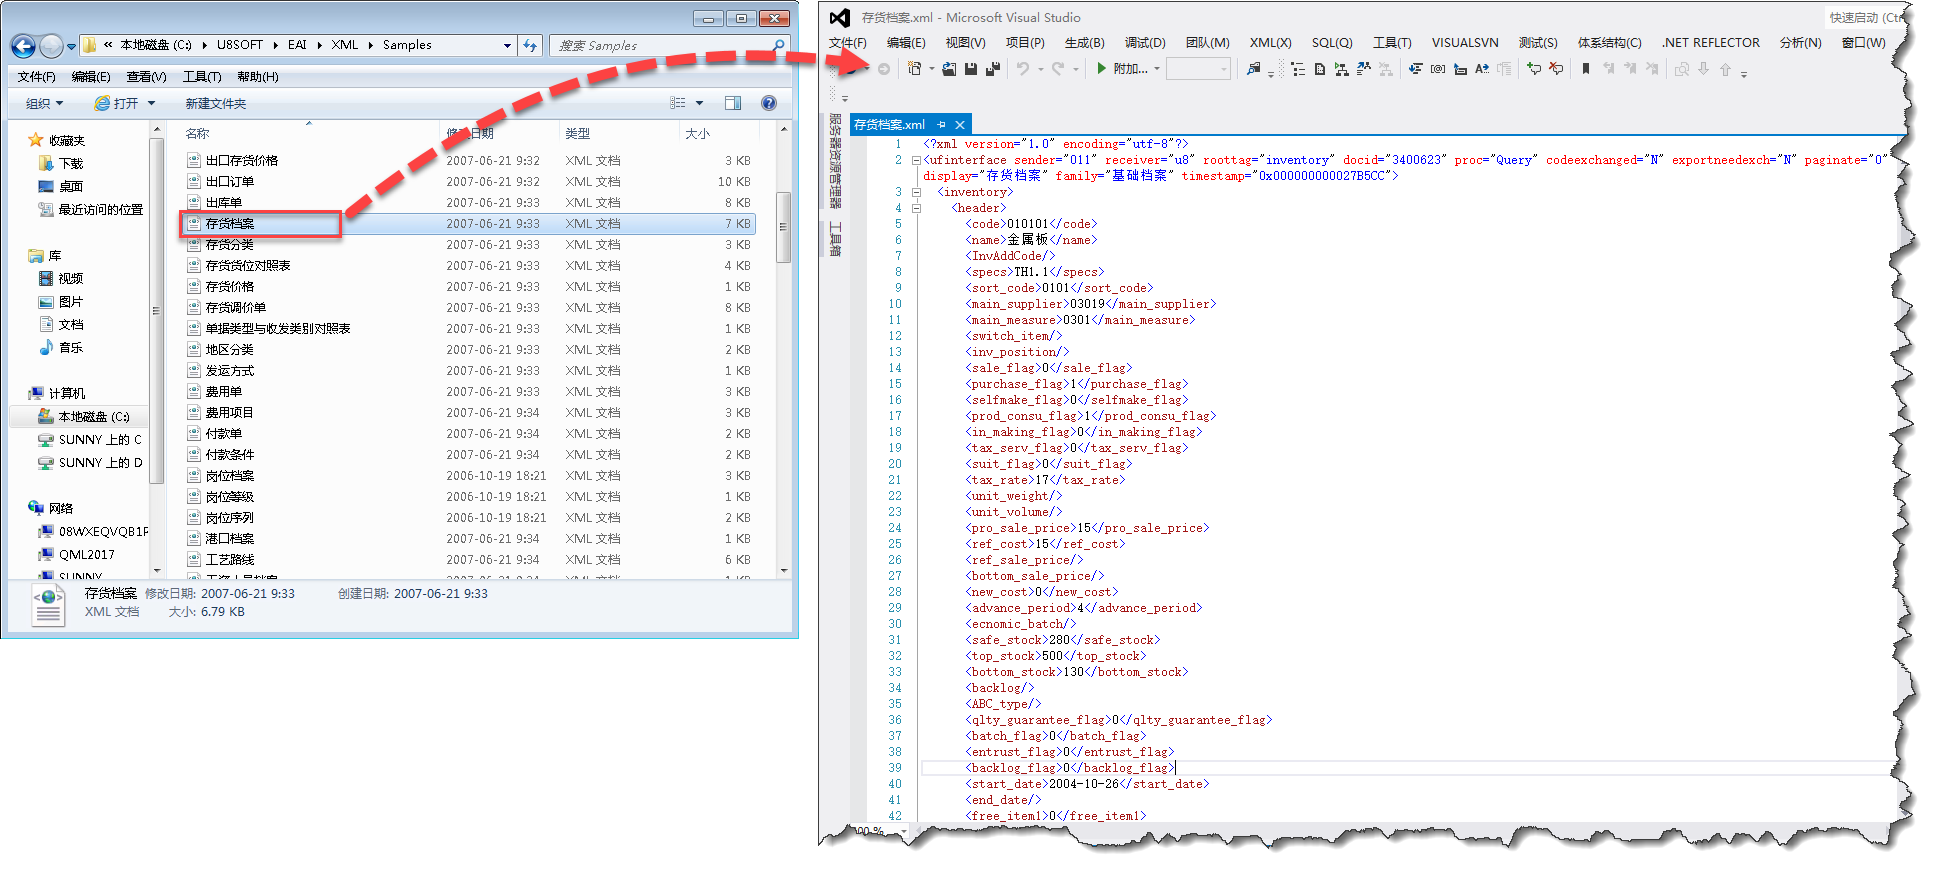Open recent locations dropdown beside Forward button
The height and width of the screenshot is (870, 1937).
point(71,46)
